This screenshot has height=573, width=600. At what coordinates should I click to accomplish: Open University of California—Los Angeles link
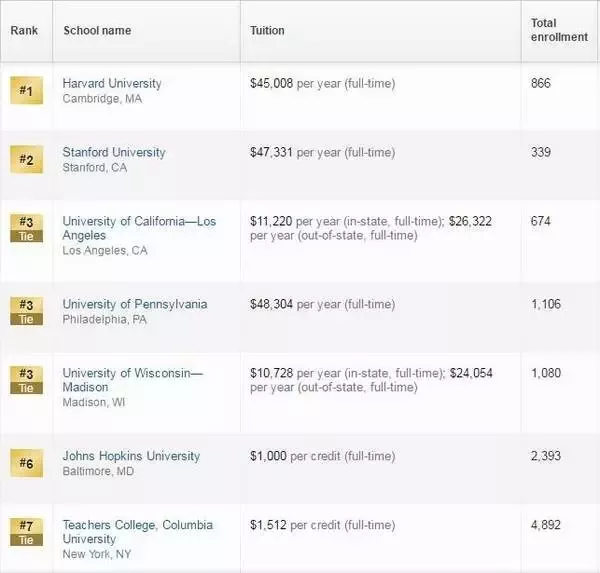(x=139, y=228)
